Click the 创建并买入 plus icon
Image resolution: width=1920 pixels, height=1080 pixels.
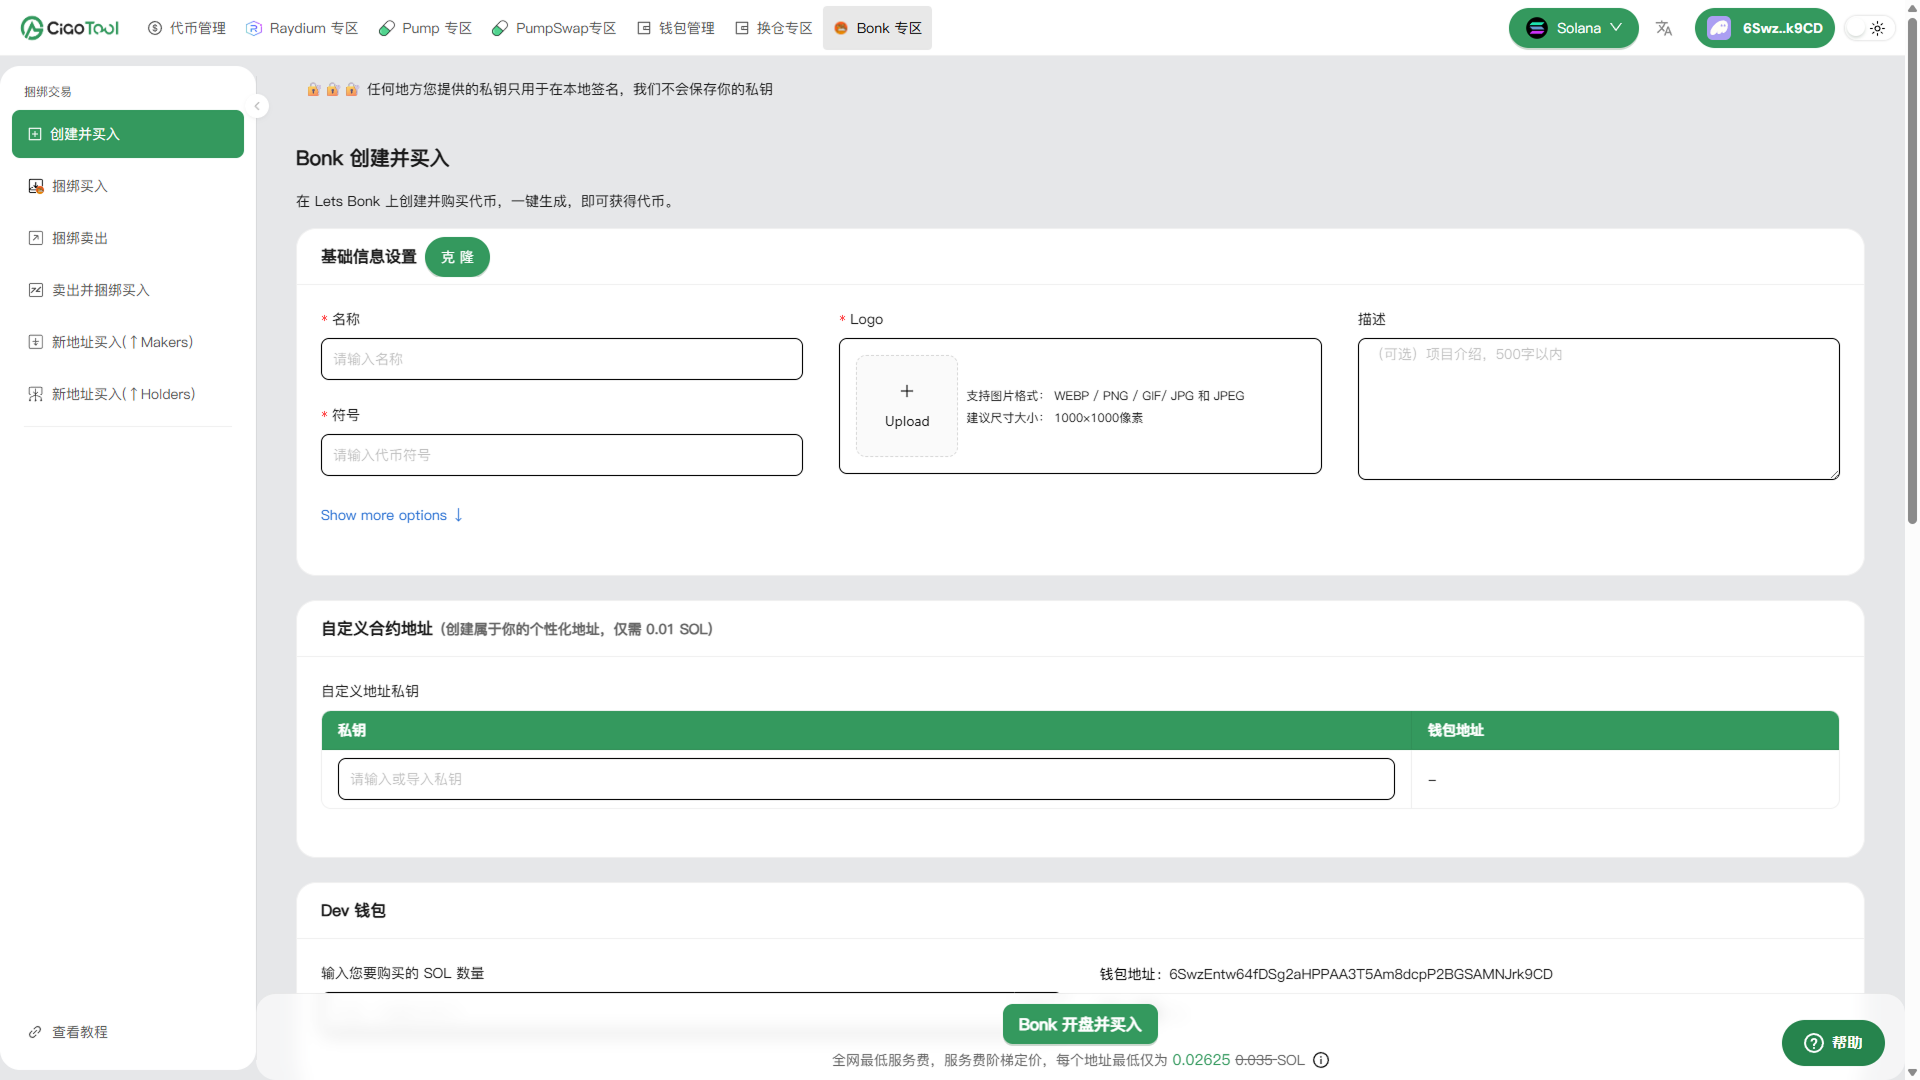click(x=35, y=134)
